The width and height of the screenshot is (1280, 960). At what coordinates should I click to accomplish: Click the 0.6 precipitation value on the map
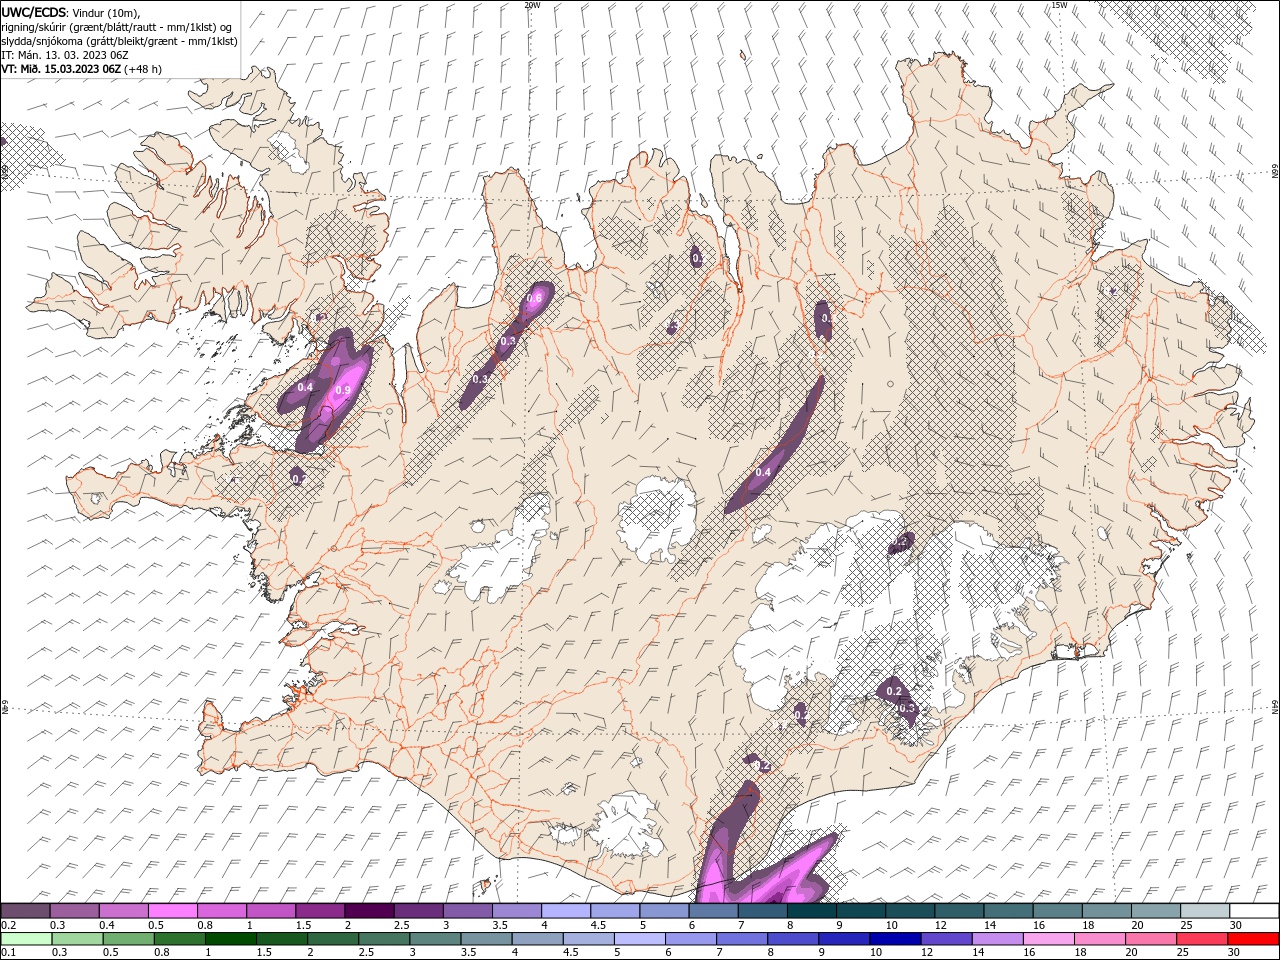pyautogui.click(x=534, y=298)
